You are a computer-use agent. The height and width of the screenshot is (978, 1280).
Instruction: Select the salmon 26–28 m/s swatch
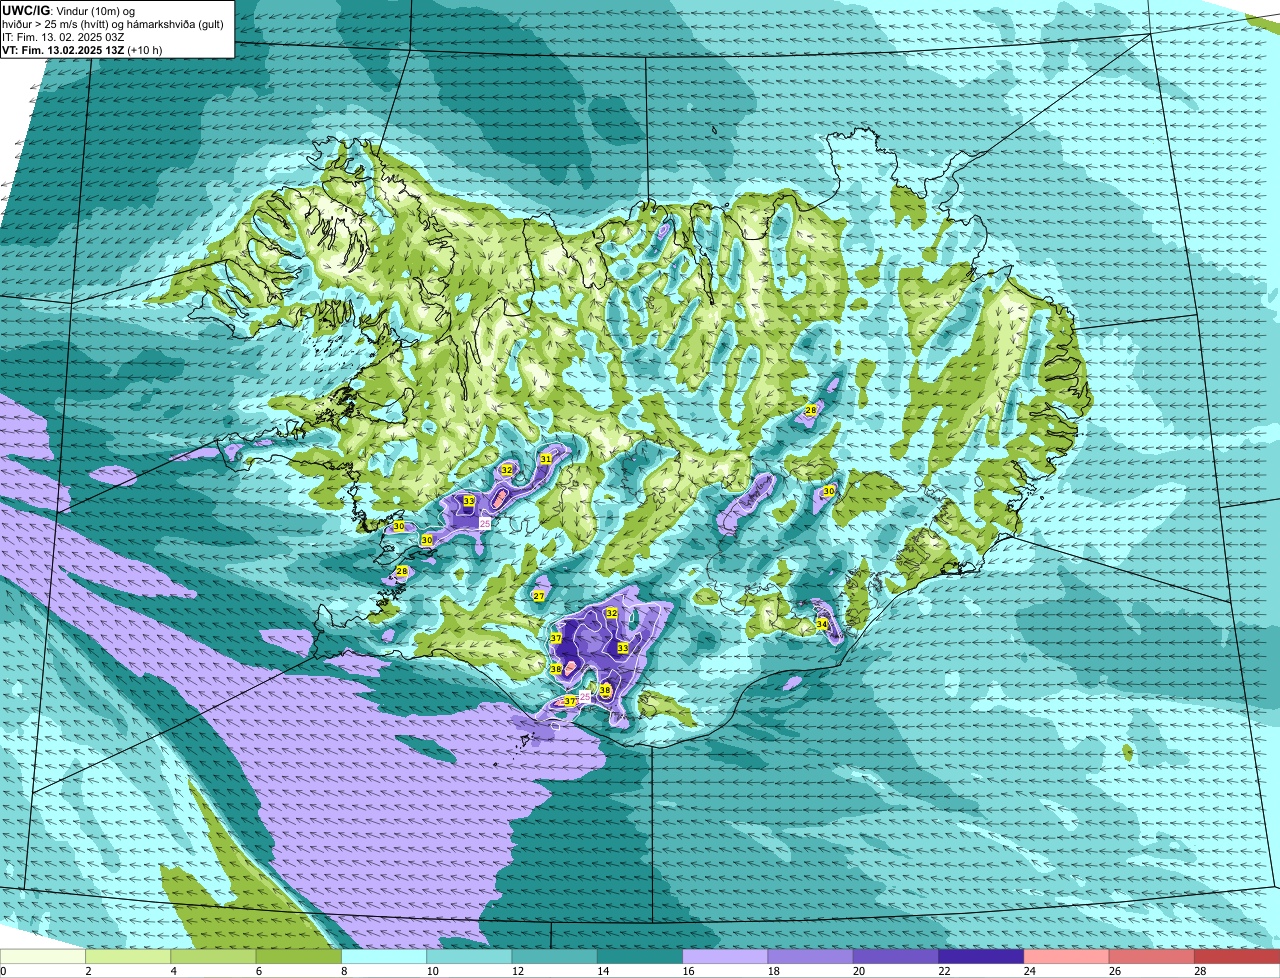coord(1152,957)
